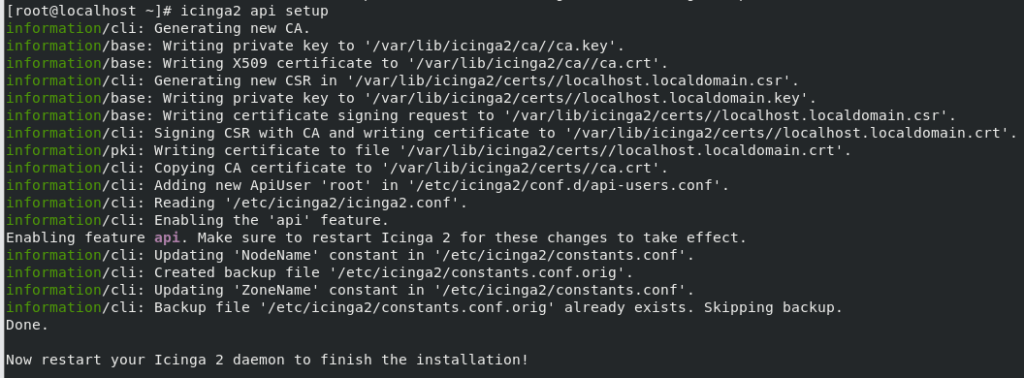This screenshot has height=378, width=1024.
Task: Click the 'information/pki' log line
Action: tap(429, 151)
